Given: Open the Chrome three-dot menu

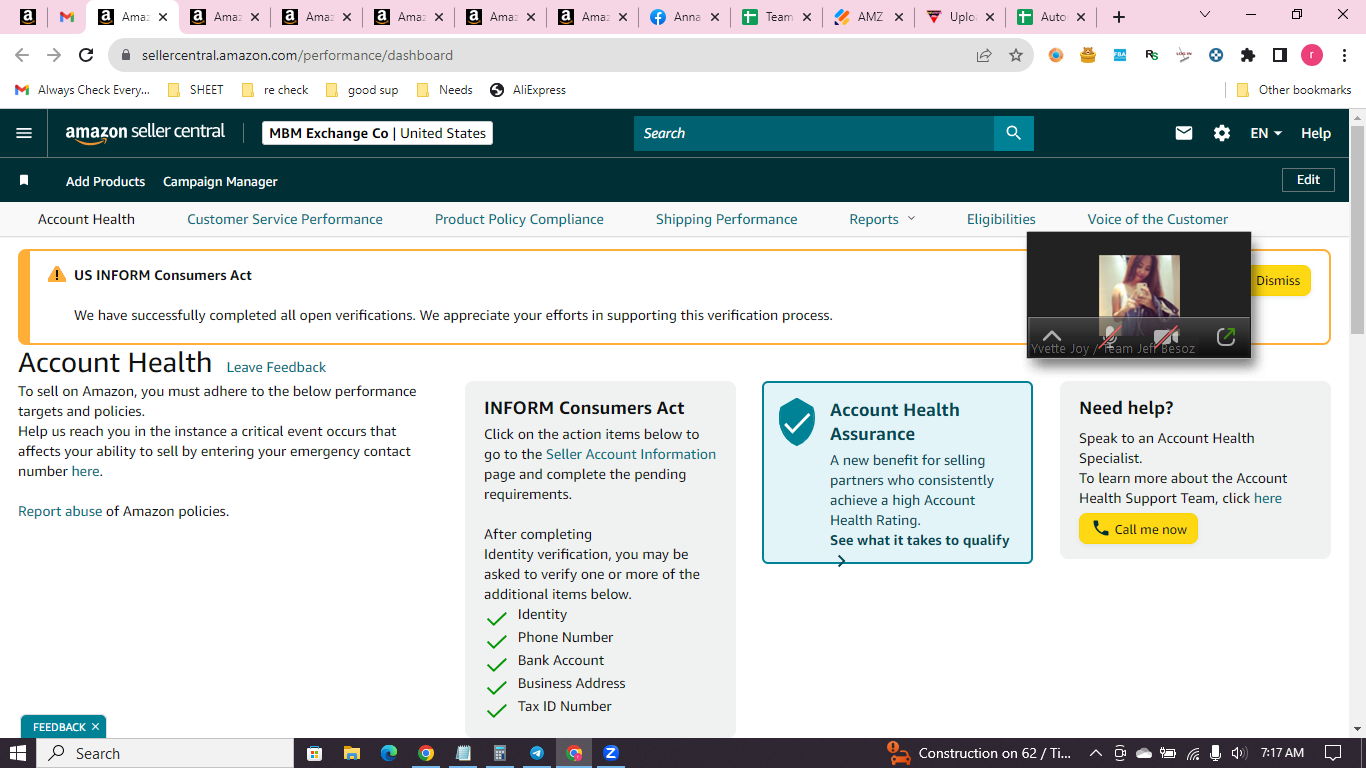Looking at the screenshot, I should tap(1345, 55).
